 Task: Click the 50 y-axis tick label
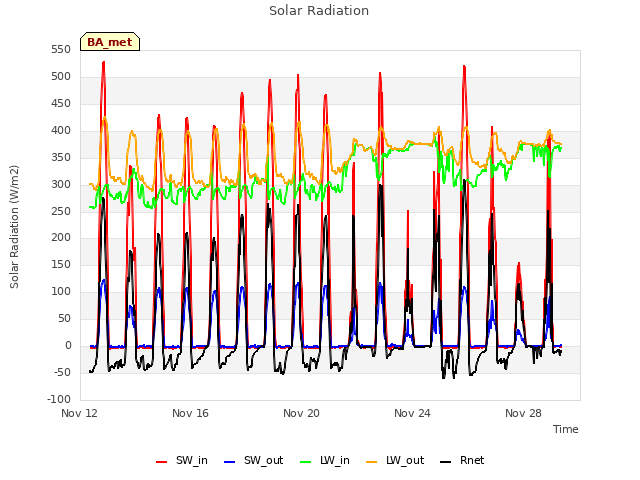click(x=64, y=318)
